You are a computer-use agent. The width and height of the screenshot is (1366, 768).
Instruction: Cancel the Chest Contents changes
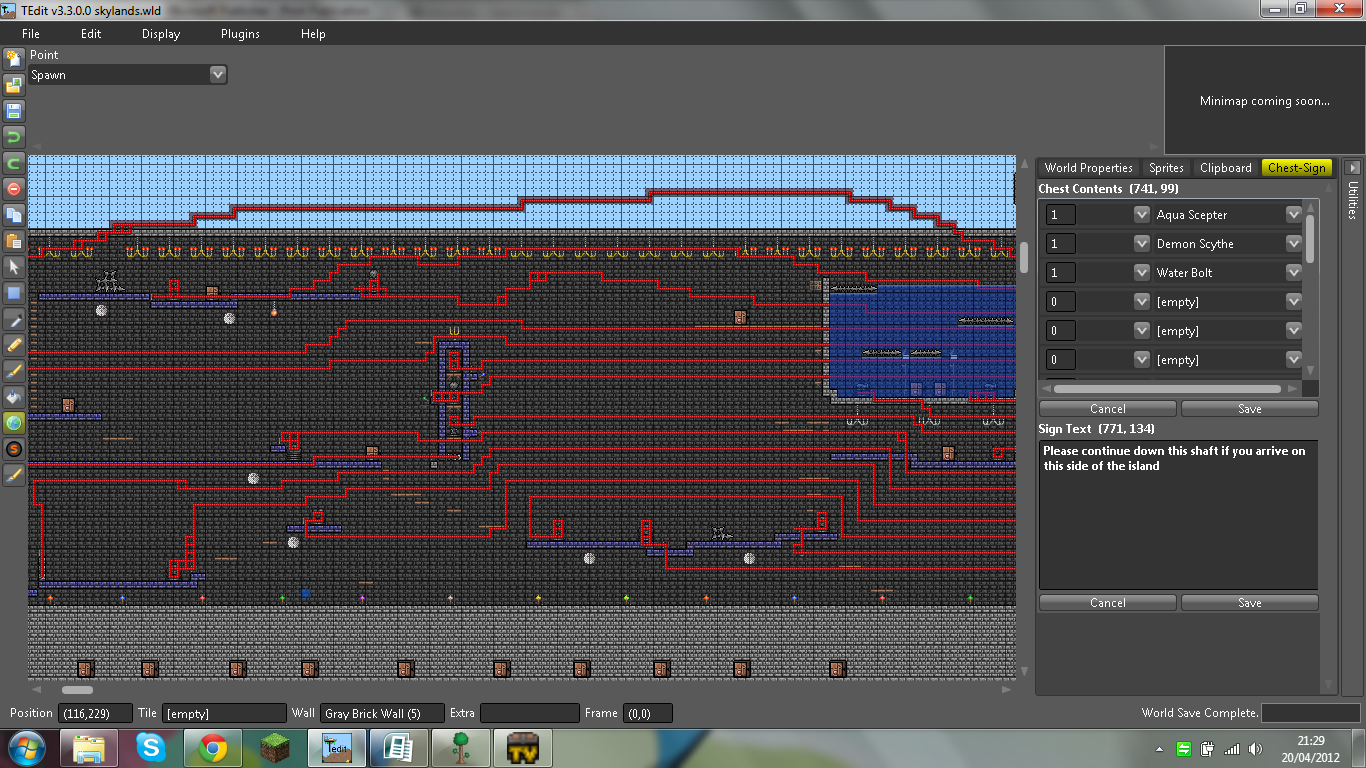point(1108,409)
